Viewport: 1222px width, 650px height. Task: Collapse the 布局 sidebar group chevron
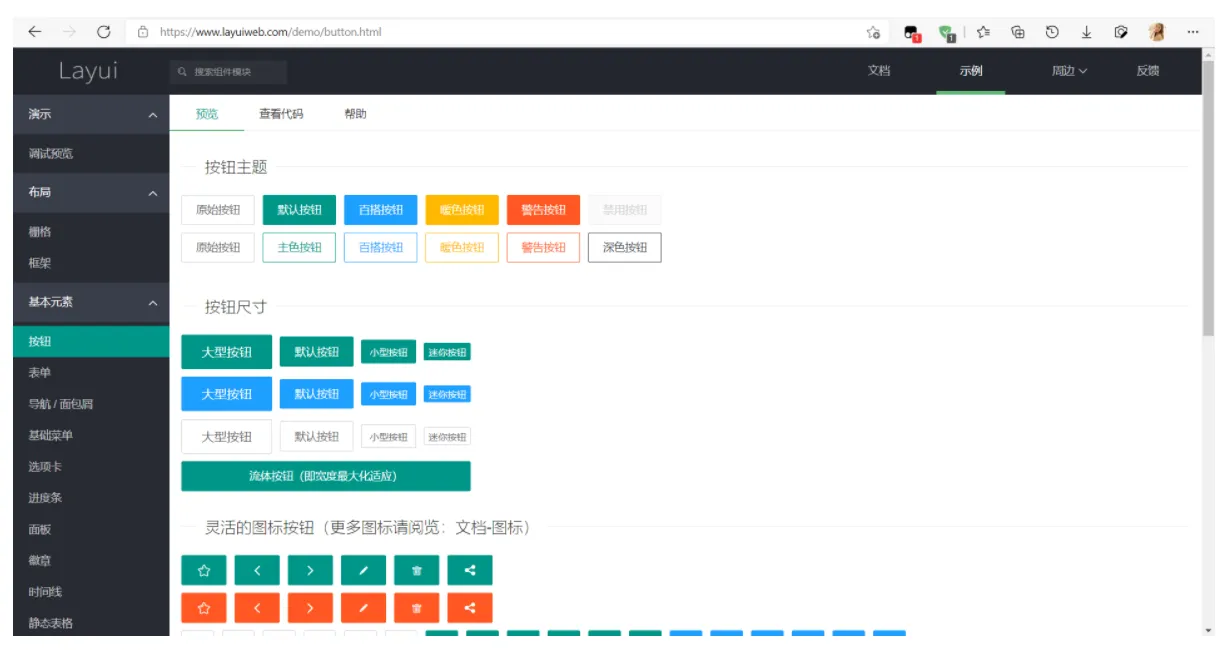152,193
